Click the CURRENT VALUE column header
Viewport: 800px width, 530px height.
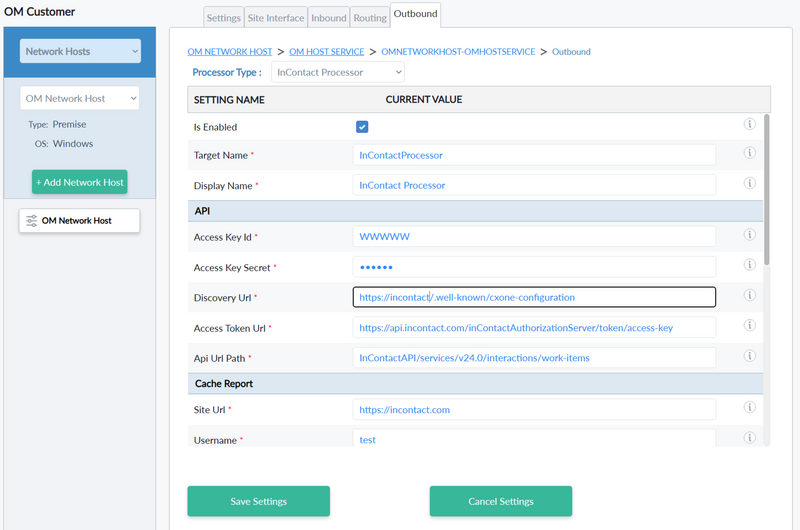pos(423,99)
